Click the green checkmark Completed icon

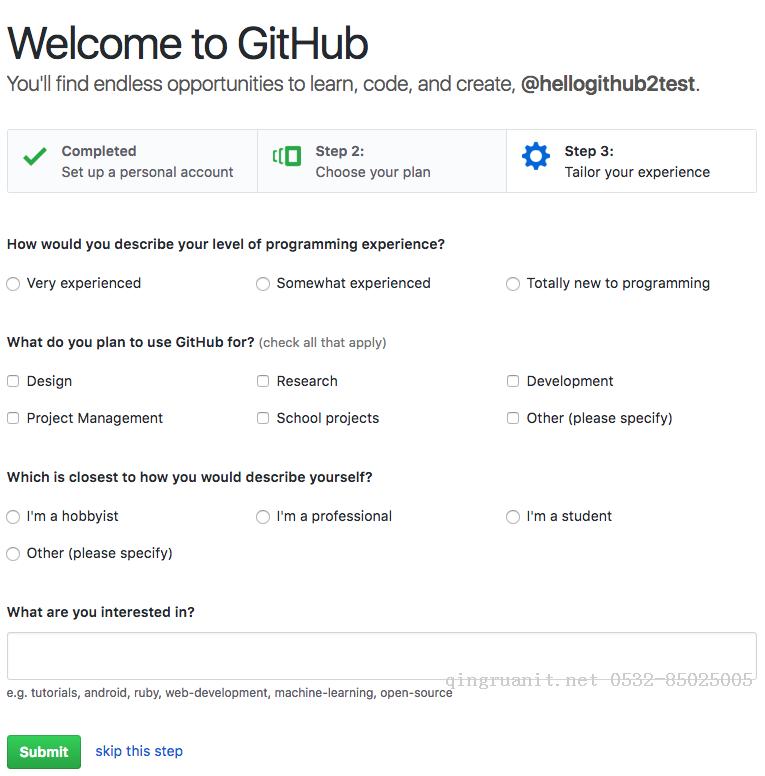(x=35, y=157)
